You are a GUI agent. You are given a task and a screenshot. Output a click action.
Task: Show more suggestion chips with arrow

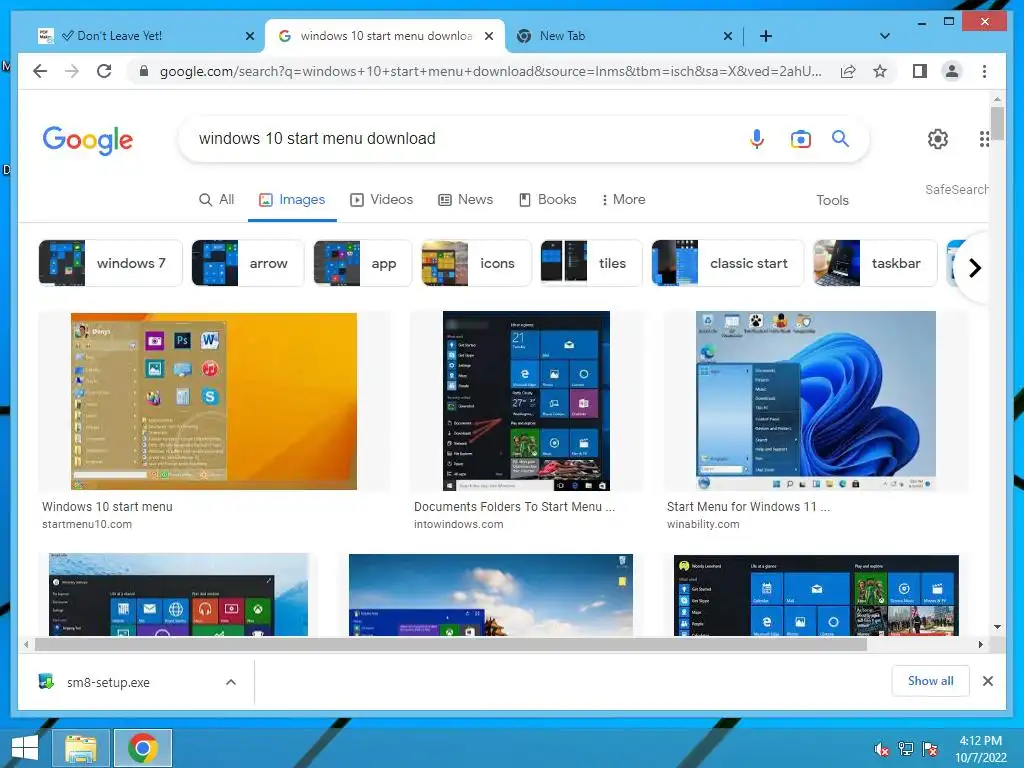coord(974,268)
